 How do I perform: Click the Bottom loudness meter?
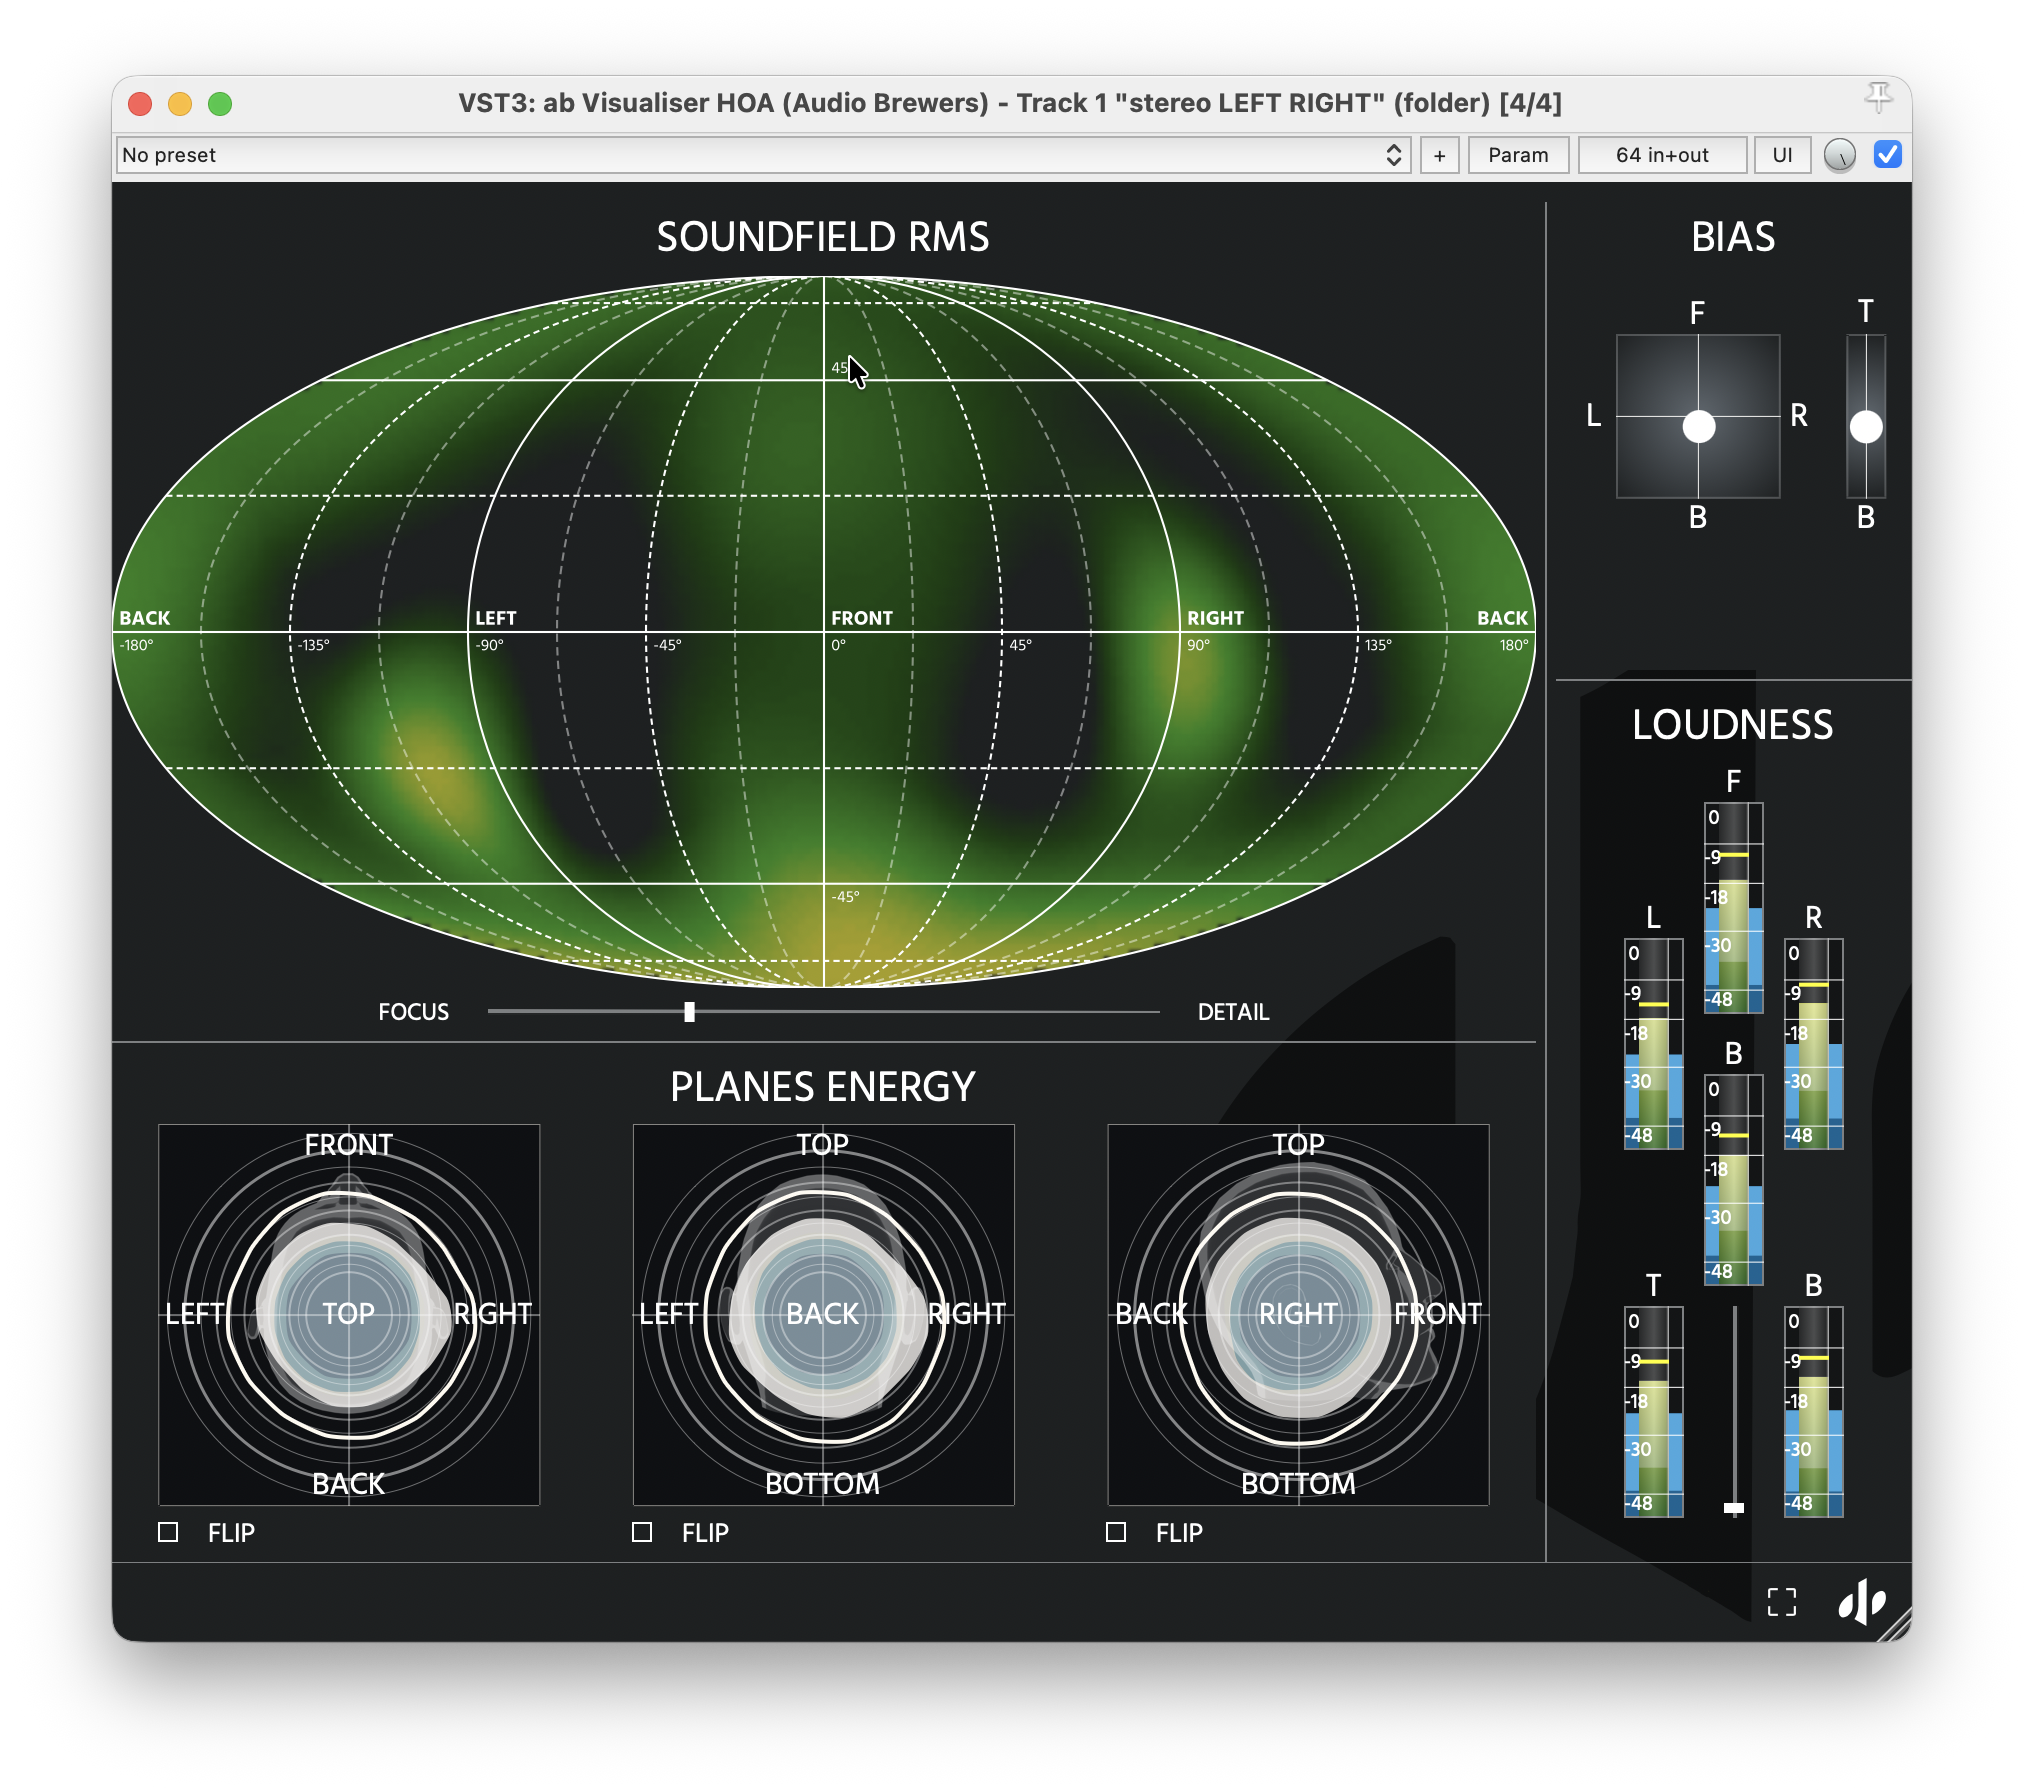click(1813, 1412)
